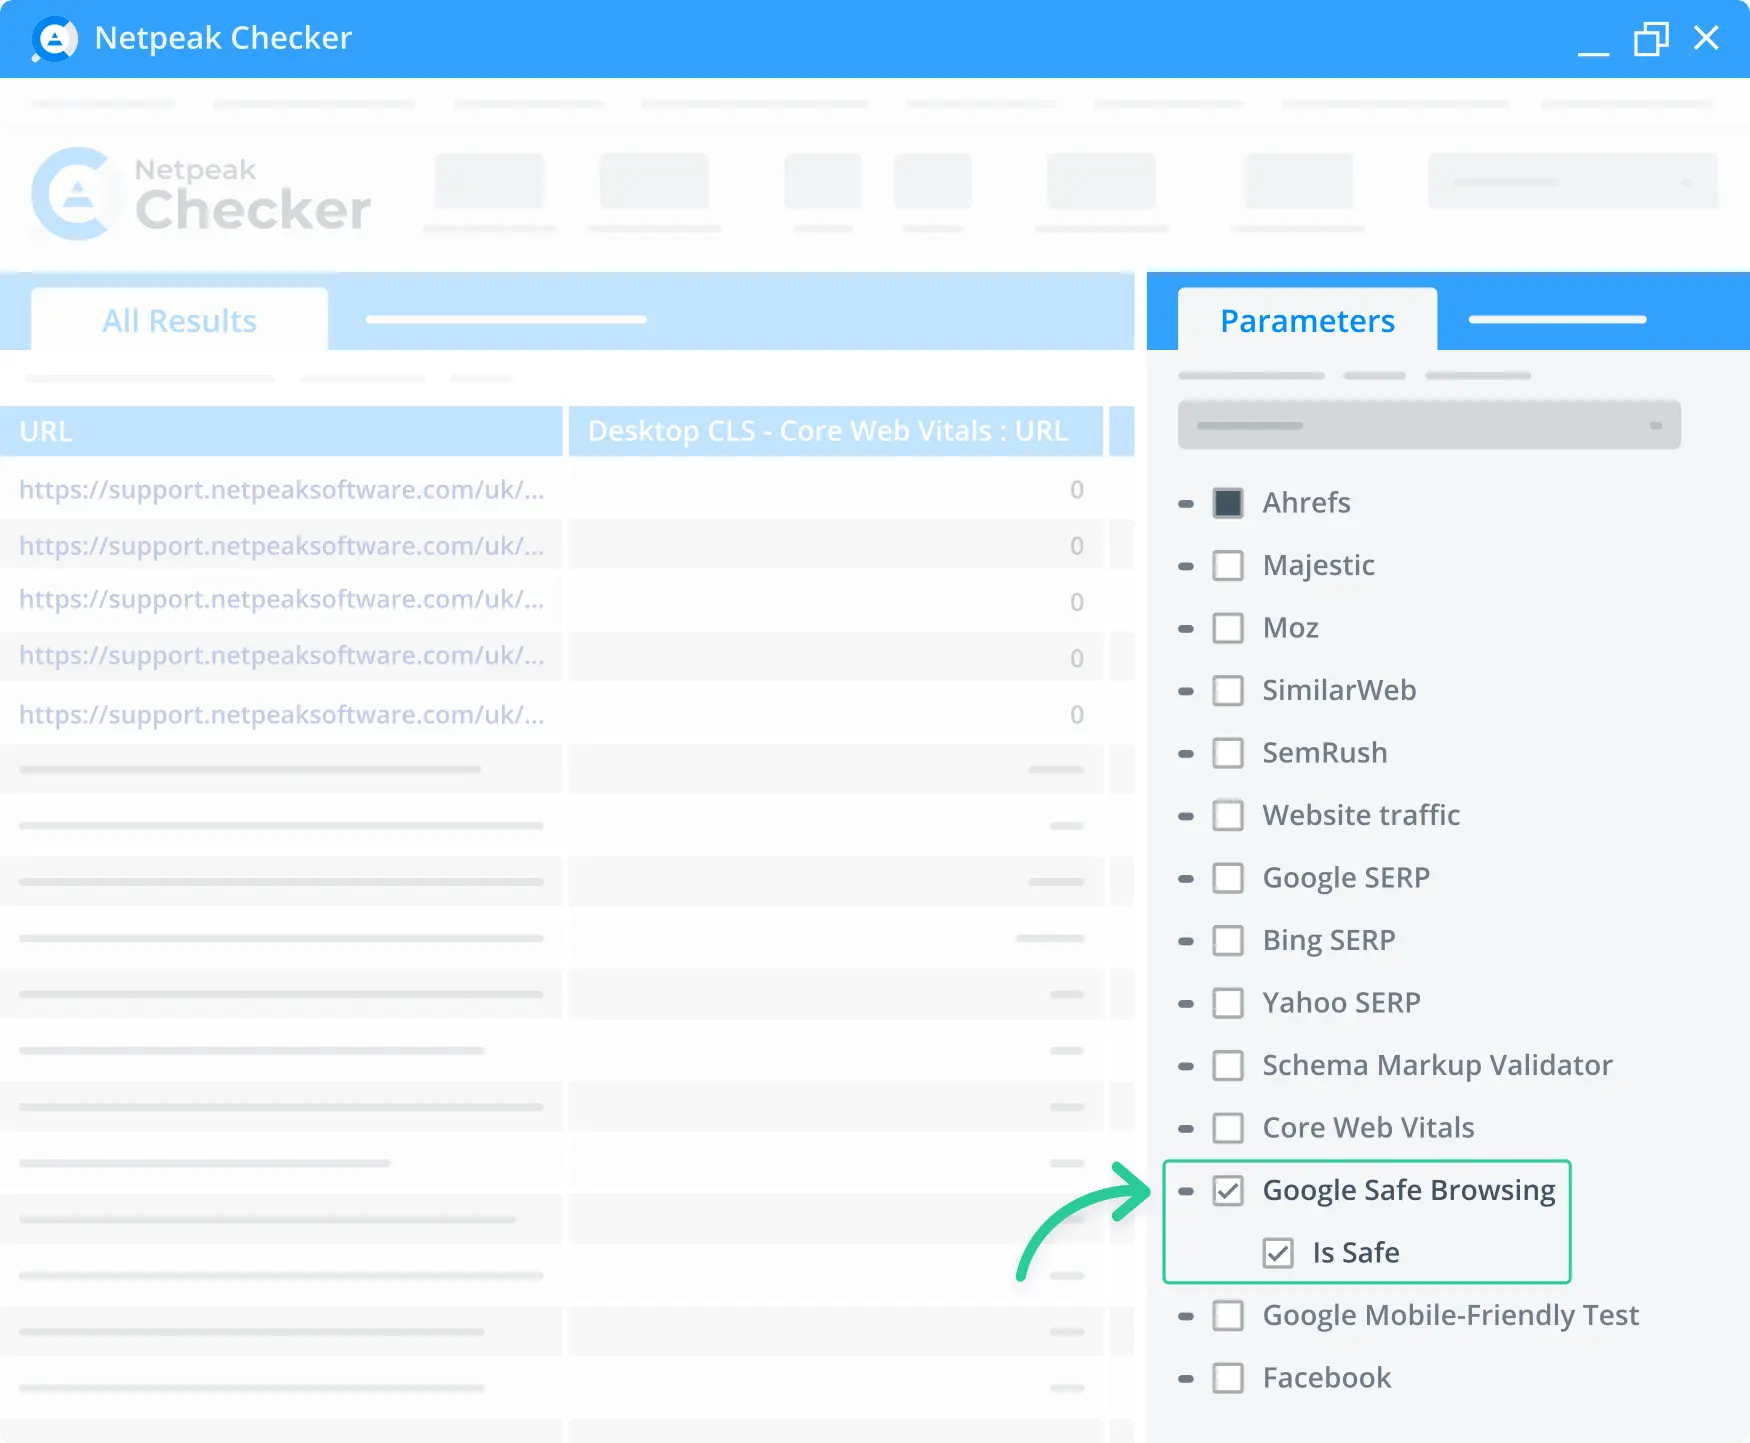Enable the Google Mobile-Friendly Test checkbox
This screenshot has height=1443, width=1750.
pos(1228,1316)
